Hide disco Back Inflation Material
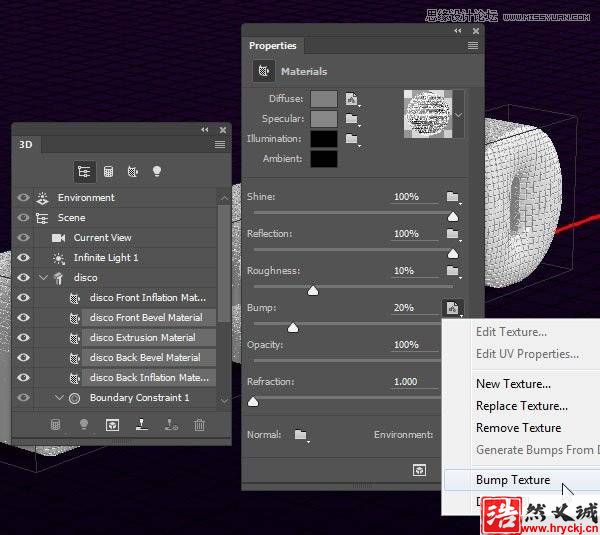This screenshot has height=535, width=600. tap(23, 378)
